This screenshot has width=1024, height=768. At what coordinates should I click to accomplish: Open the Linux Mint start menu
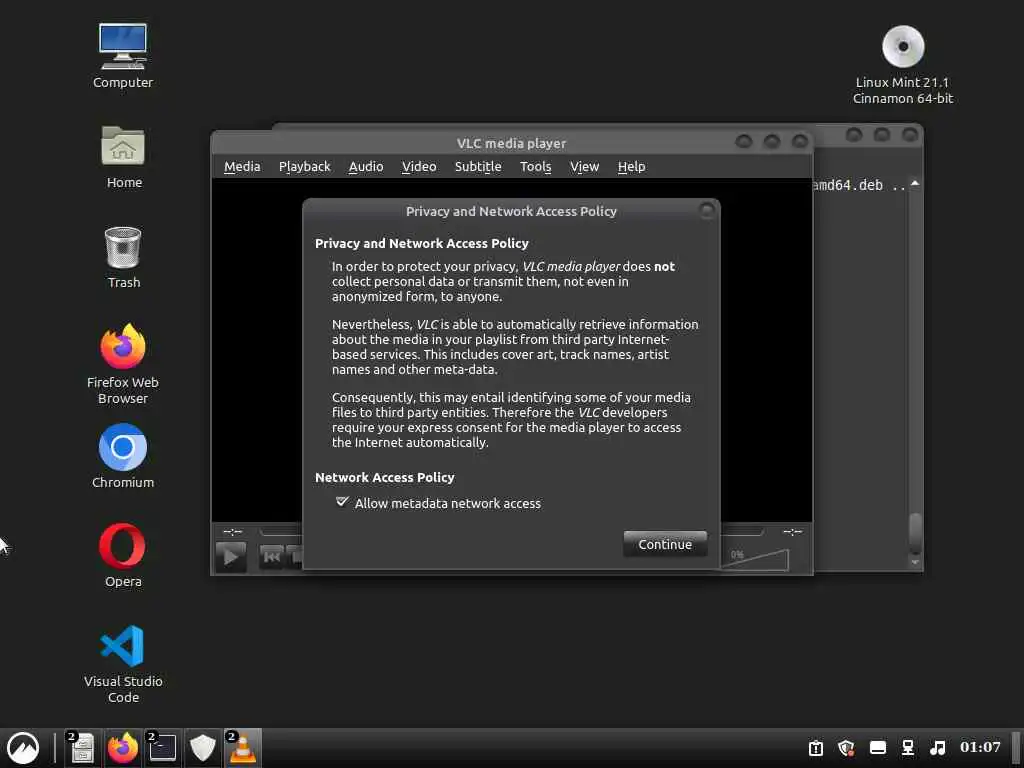(x=23, y=748)
